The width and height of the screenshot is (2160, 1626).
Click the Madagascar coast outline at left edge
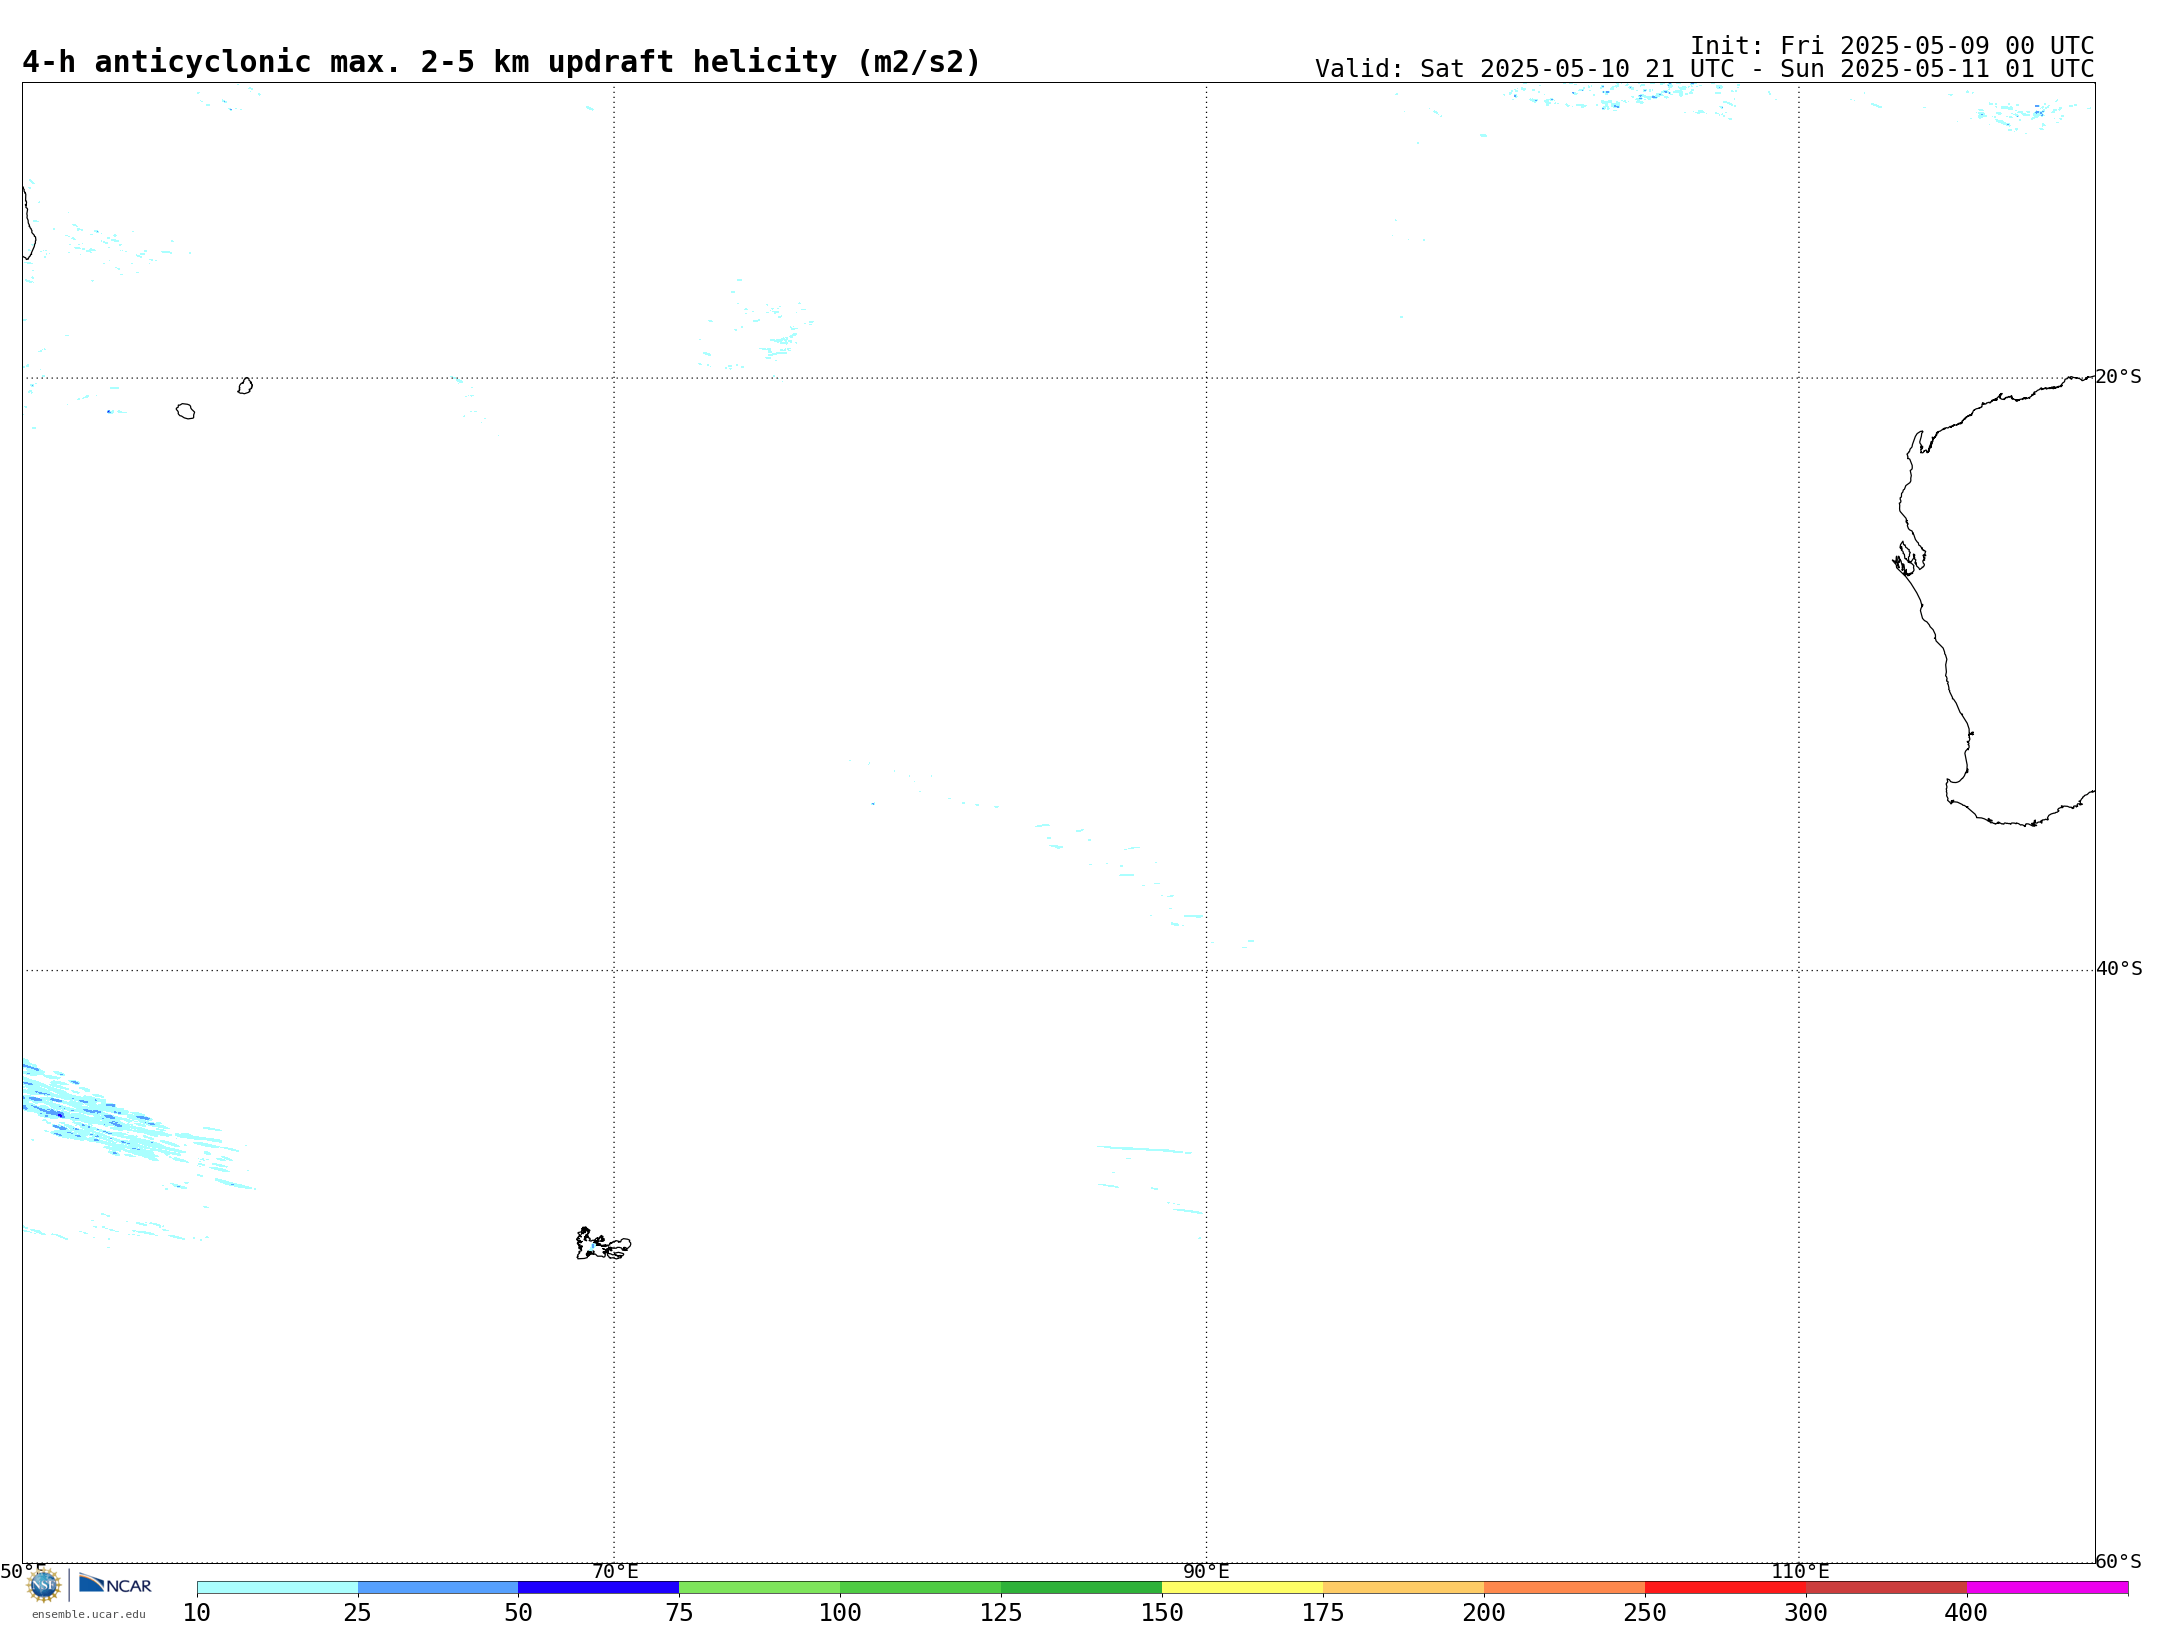coord(29,223)
